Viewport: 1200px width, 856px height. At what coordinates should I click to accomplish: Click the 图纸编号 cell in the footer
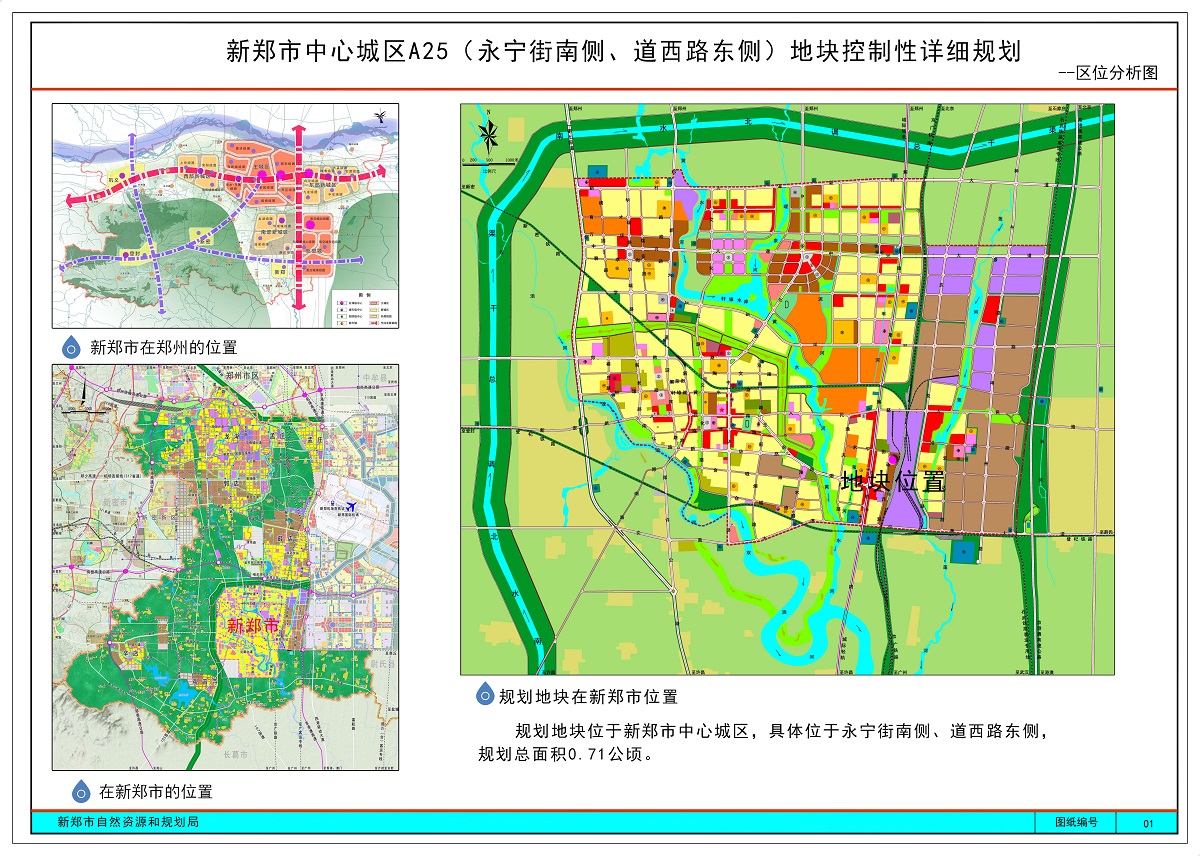tap(1076, 822)
